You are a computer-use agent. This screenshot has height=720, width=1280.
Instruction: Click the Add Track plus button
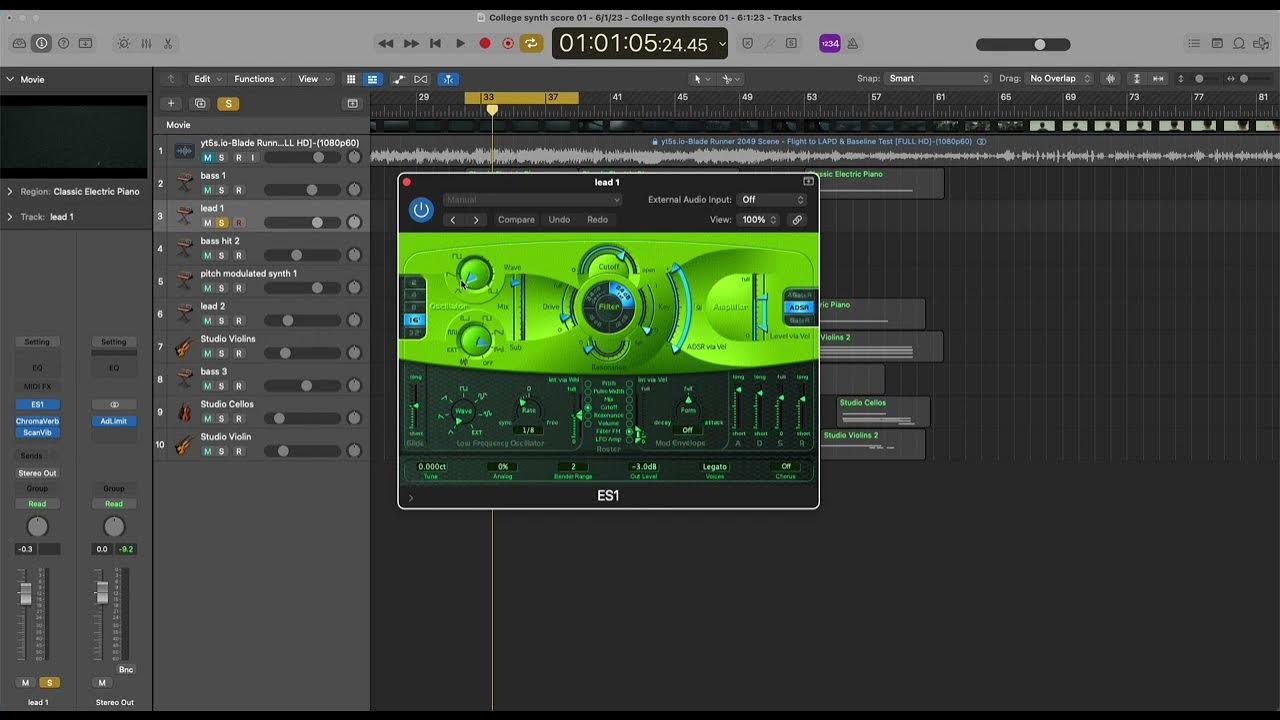[x=171, y=103]
